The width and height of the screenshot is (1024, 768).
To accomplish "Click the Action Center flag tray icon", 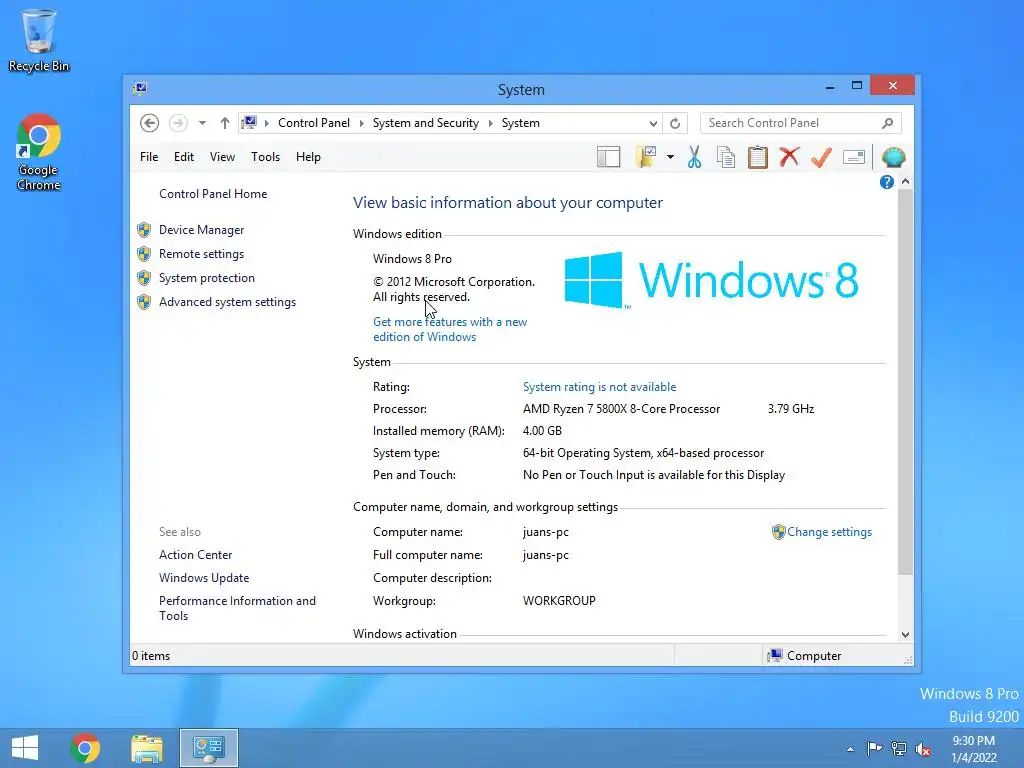I will (x=874, y=748).
